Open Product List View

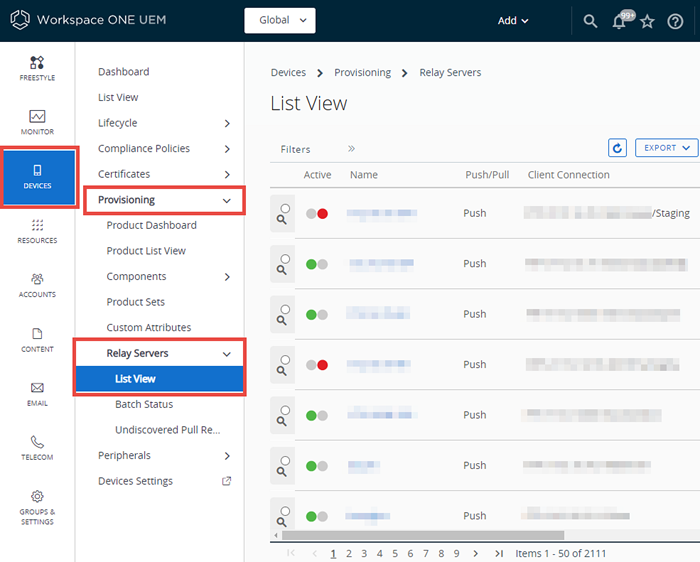point(146,251)
